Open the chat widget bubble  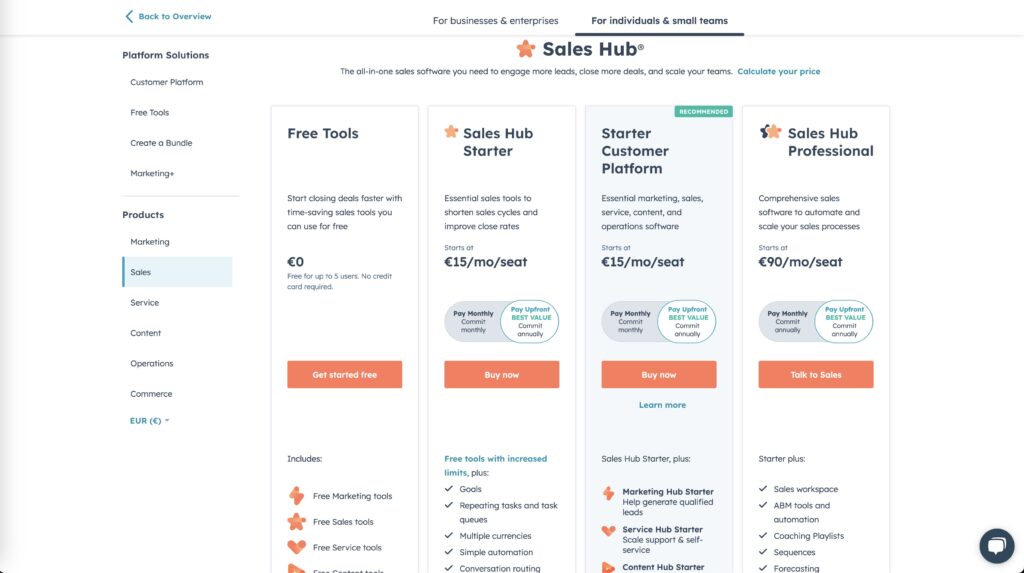[x=996, y=546]
